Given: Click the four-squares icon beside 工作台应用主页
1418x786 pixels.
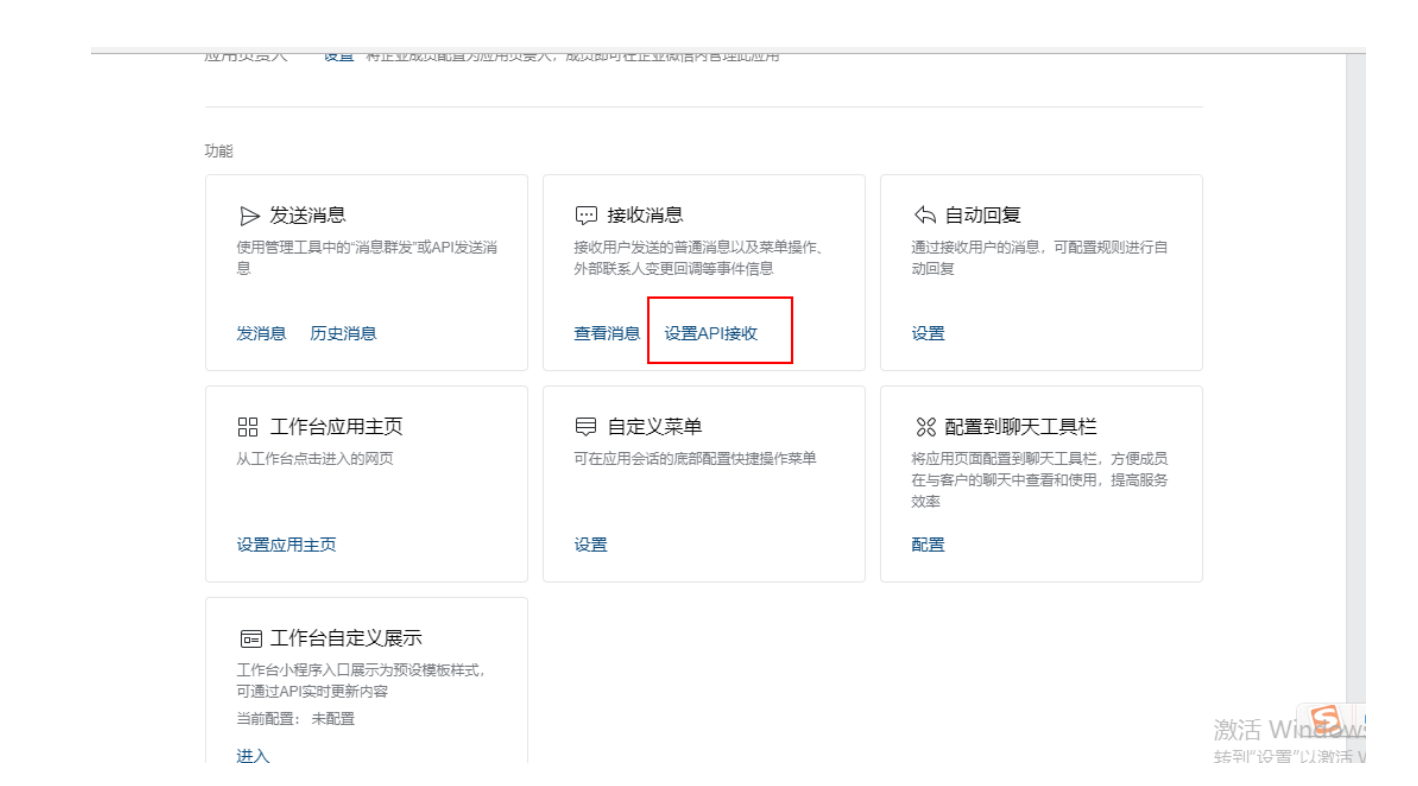Looking at the screenshot, I should click(248, 428).
